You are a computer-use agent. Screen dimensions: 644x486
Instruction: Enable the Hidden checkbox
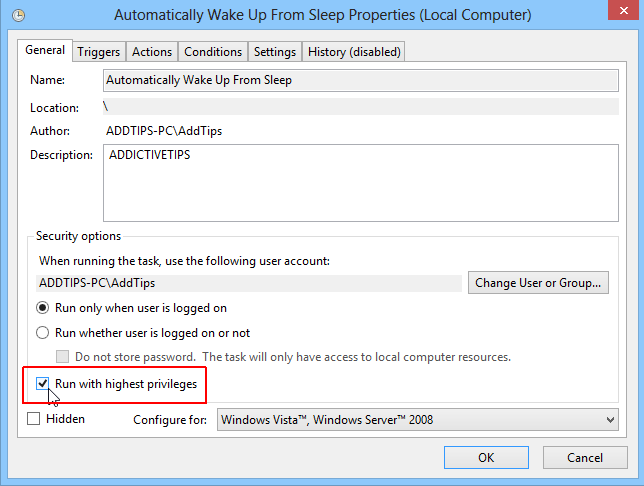coord(34,419)
